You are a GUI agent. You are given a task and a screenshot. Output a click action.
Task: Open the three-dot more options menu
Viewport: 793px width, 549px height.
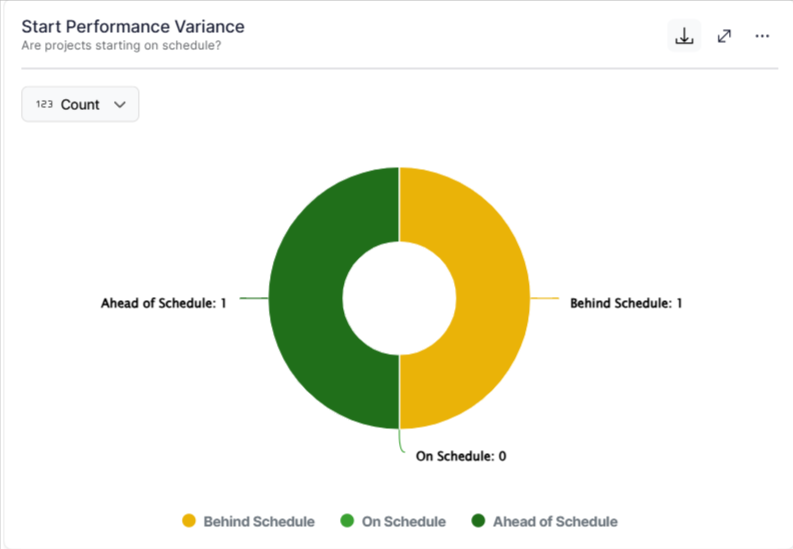click(x=762, y=36)
